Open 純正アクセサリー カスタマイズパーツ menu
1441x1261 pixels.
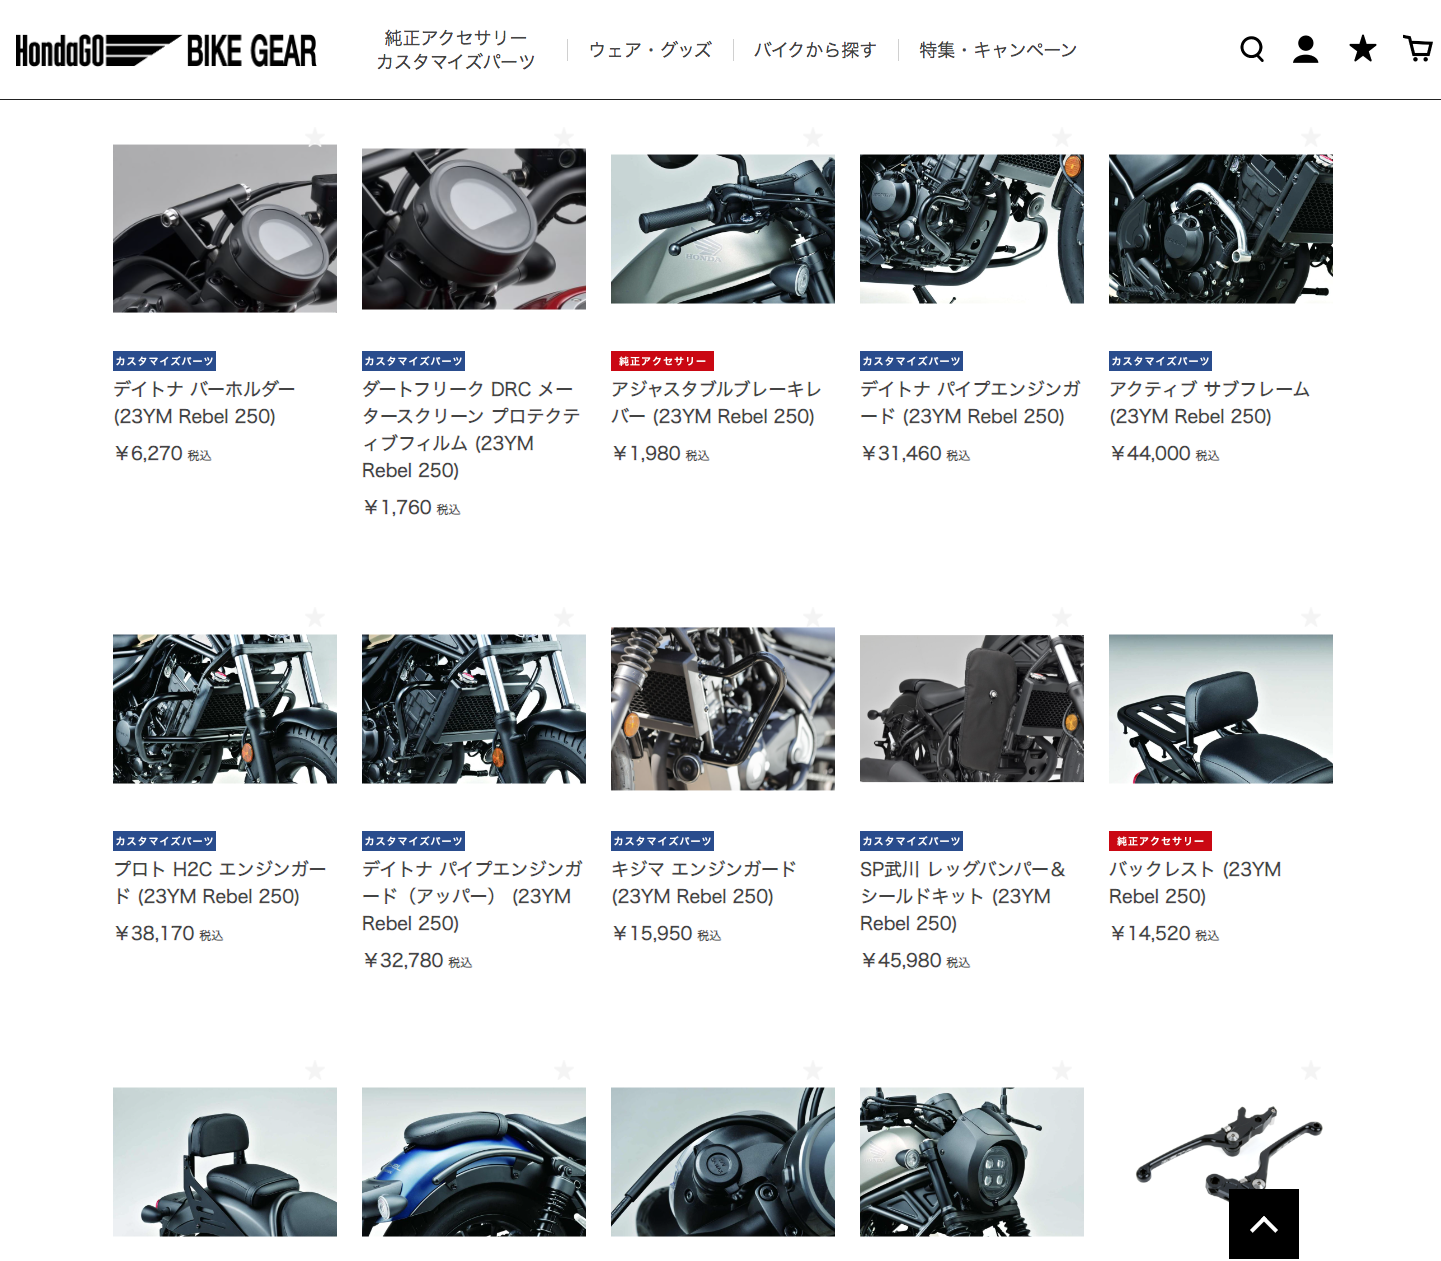[x=456, y=50]
